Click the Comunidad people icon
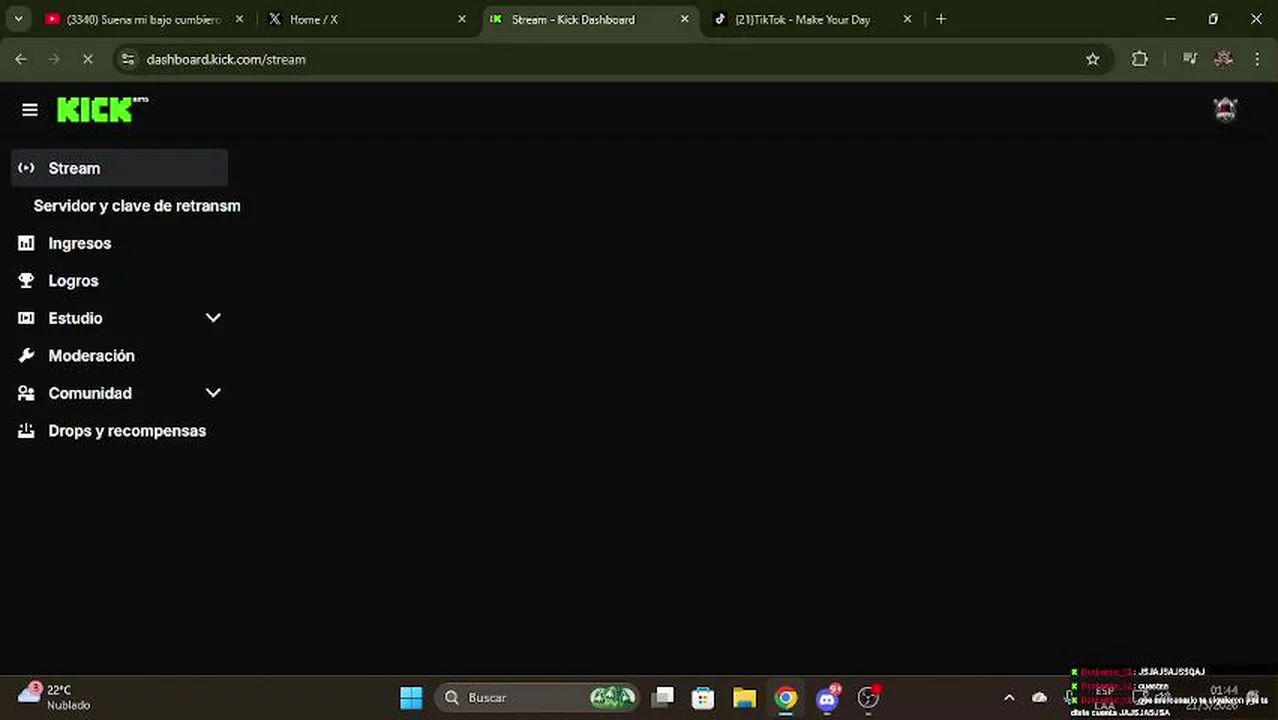The height and width of the screenshot is (720, 1278). click(x=26, y=393)
